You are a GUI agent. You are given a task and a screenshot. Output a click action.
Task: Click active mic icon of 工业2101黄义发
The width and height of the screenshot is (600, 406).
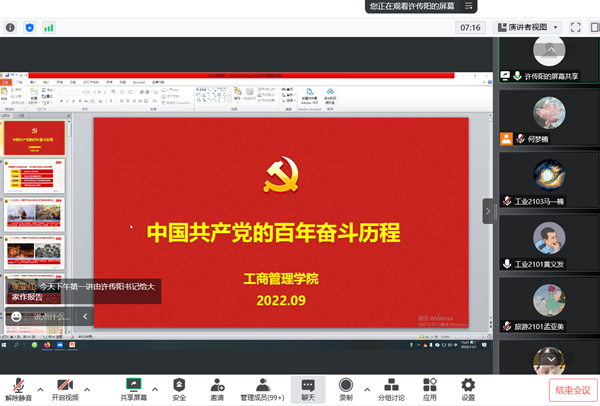pyautogui.click(x=507, y=264)
